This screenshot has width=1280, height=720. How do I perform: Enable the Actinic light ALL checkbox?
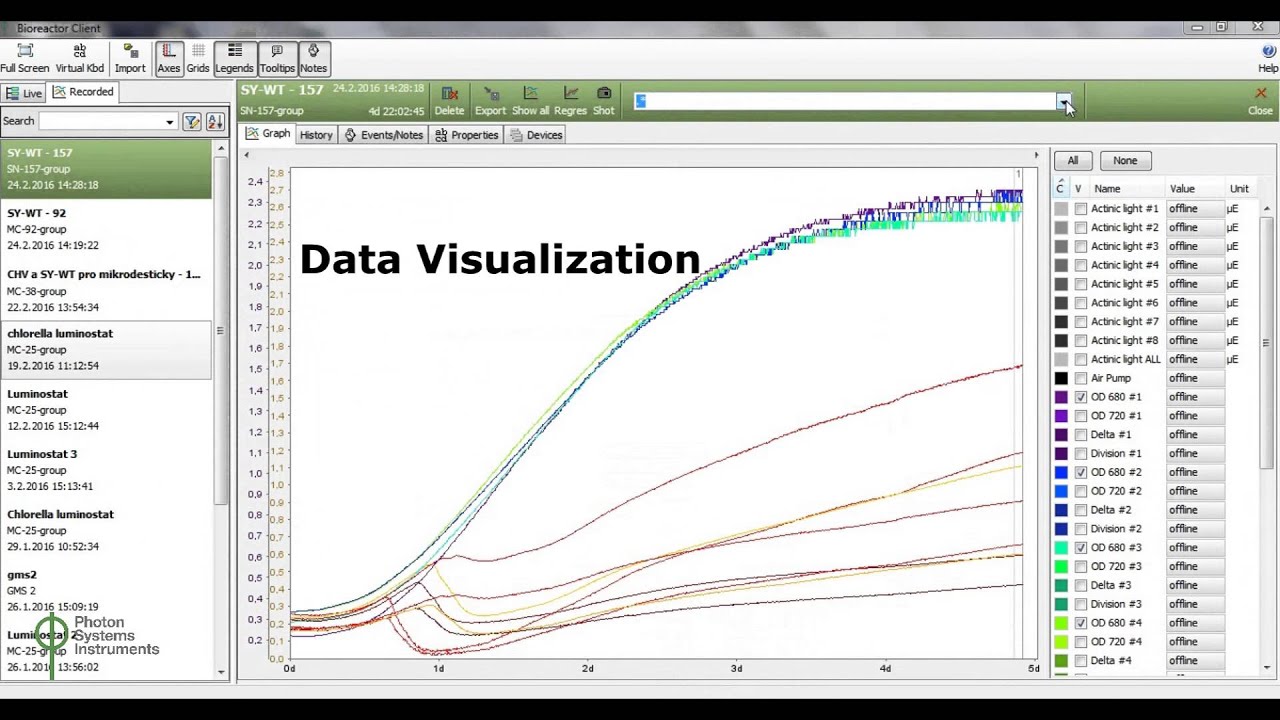pos(1081,359)
